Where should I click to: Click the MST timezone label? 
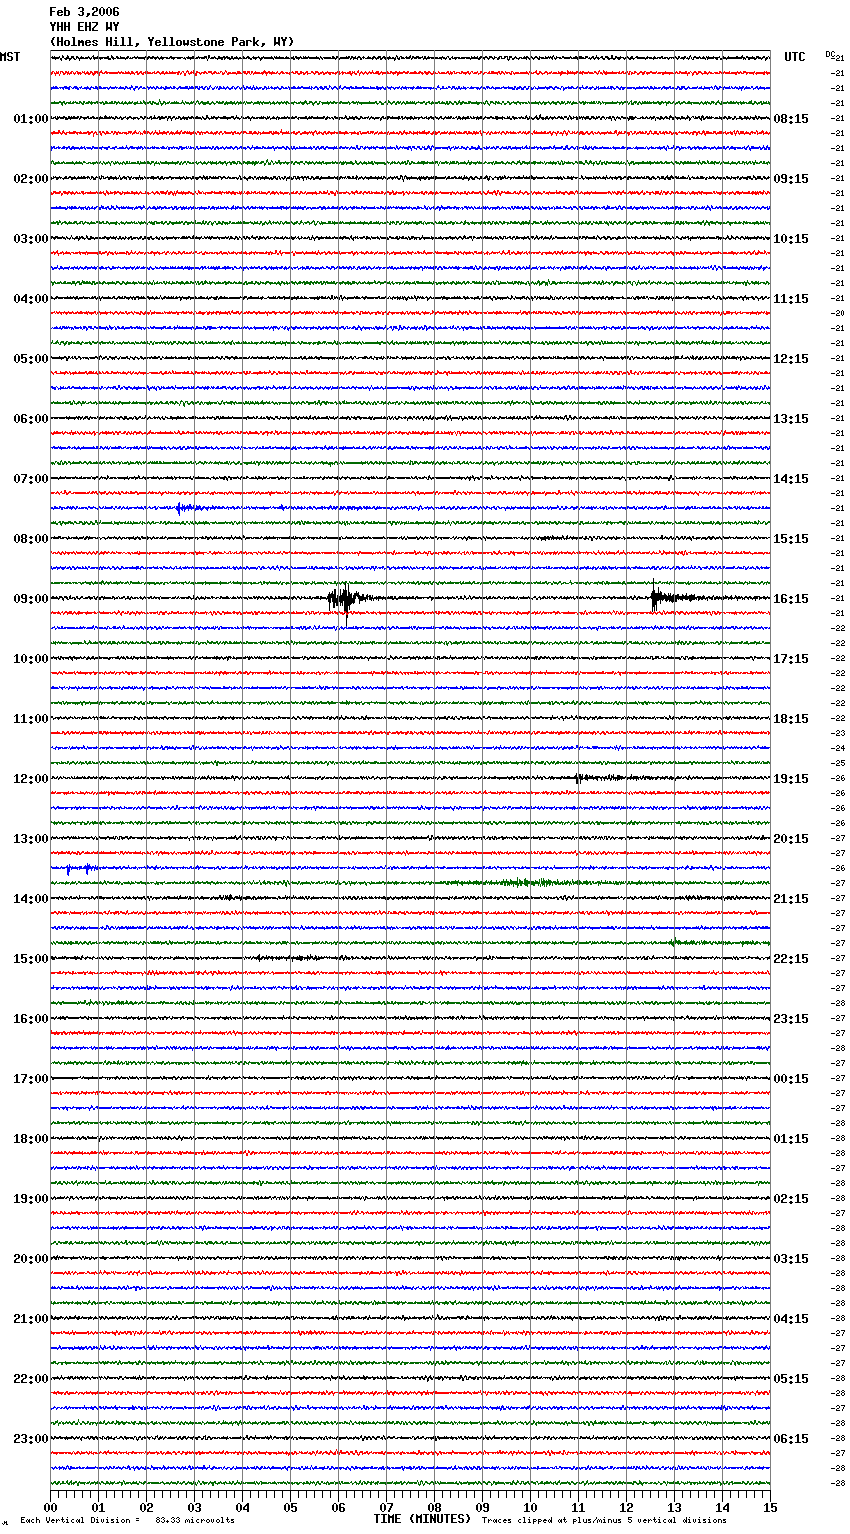coord(10,57)
